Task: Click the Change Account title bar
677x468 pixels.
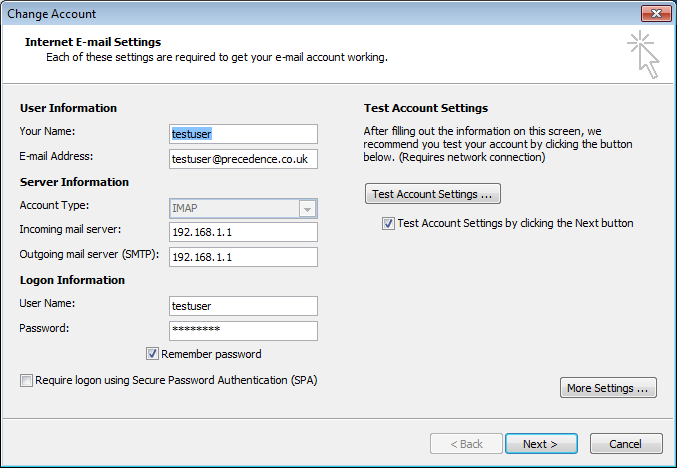Action: click(x=300, y=13)
